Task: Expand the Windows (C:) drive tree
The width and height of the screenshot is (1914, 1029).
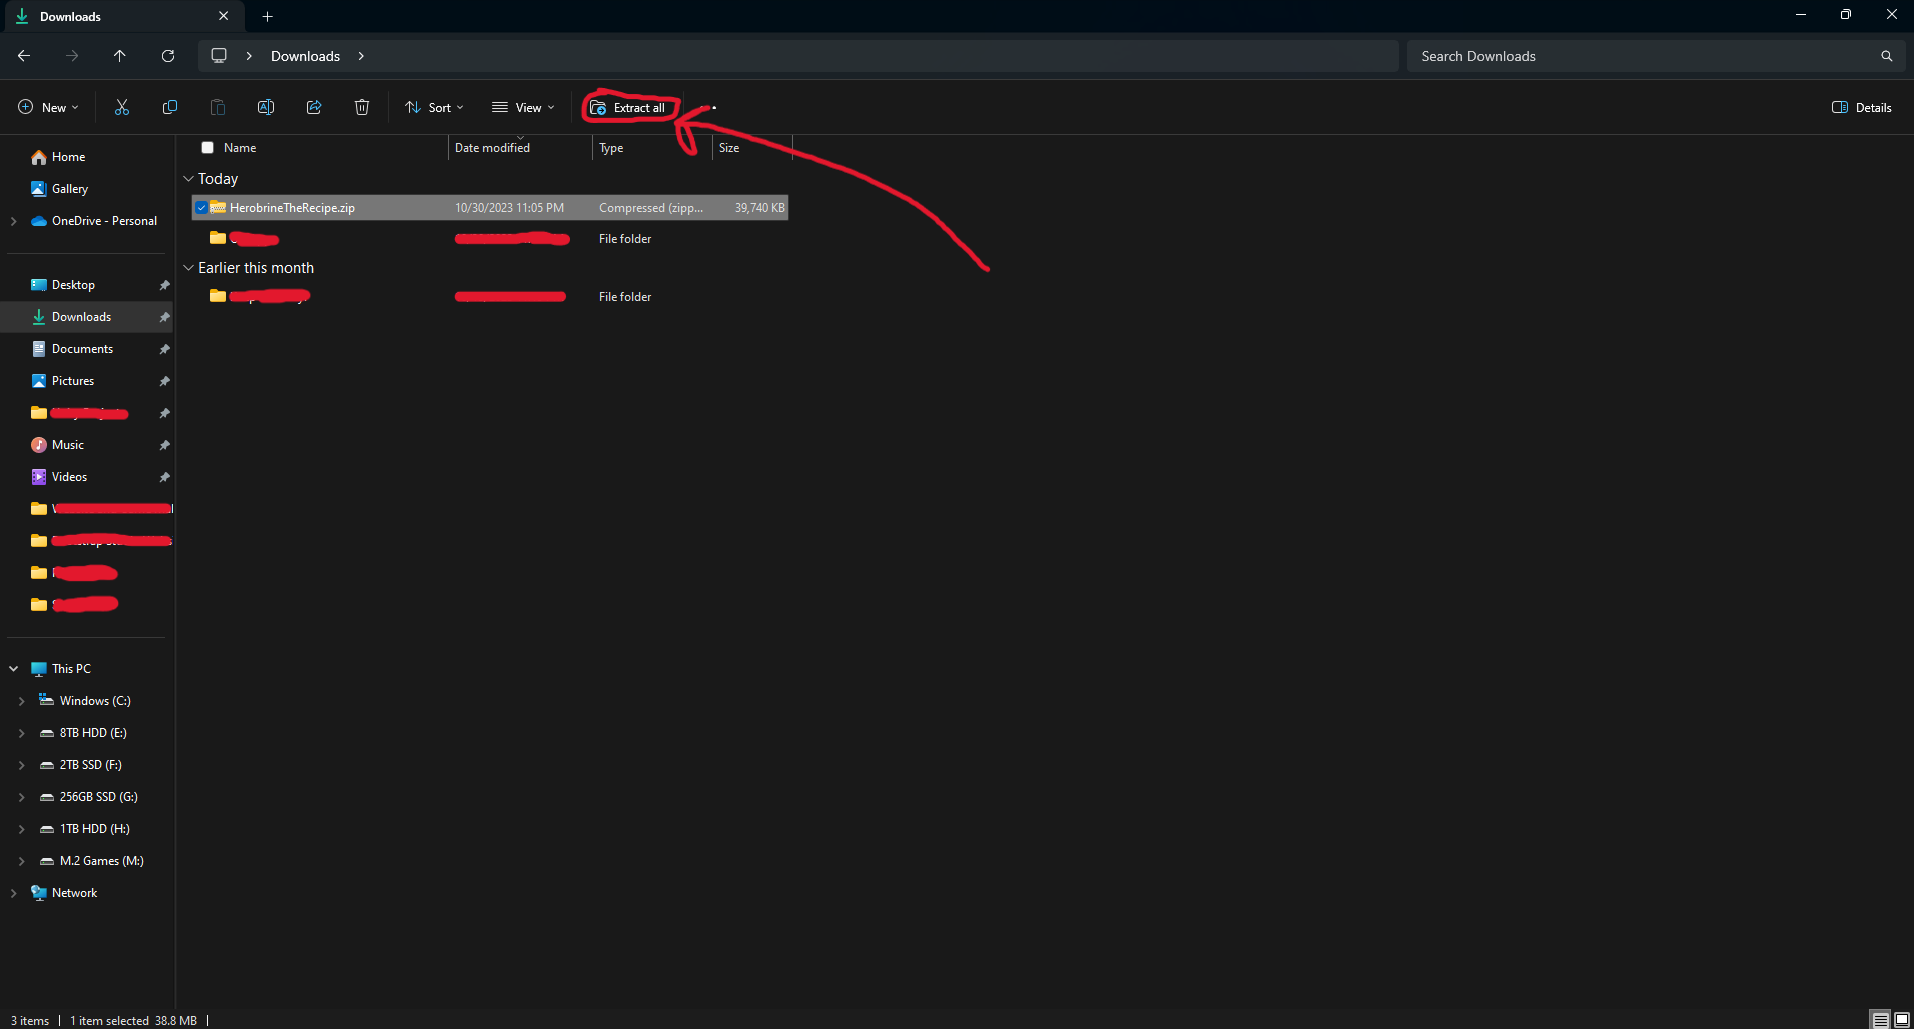Action: coord(22,701)
